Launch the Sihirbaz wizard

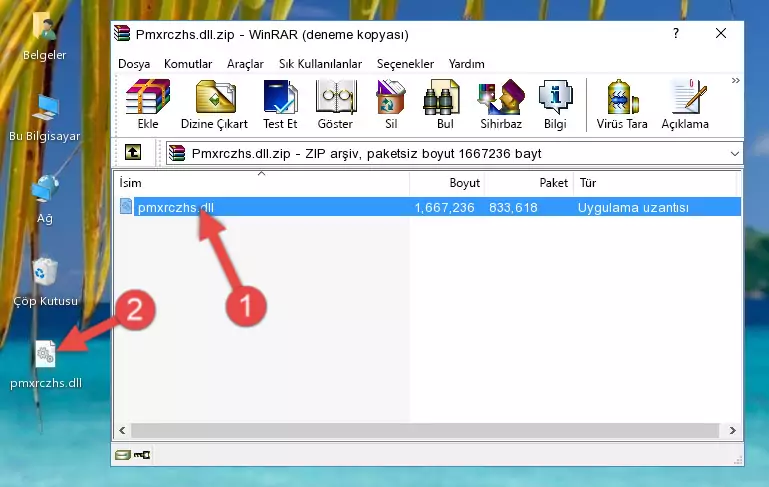coord(501,104)
